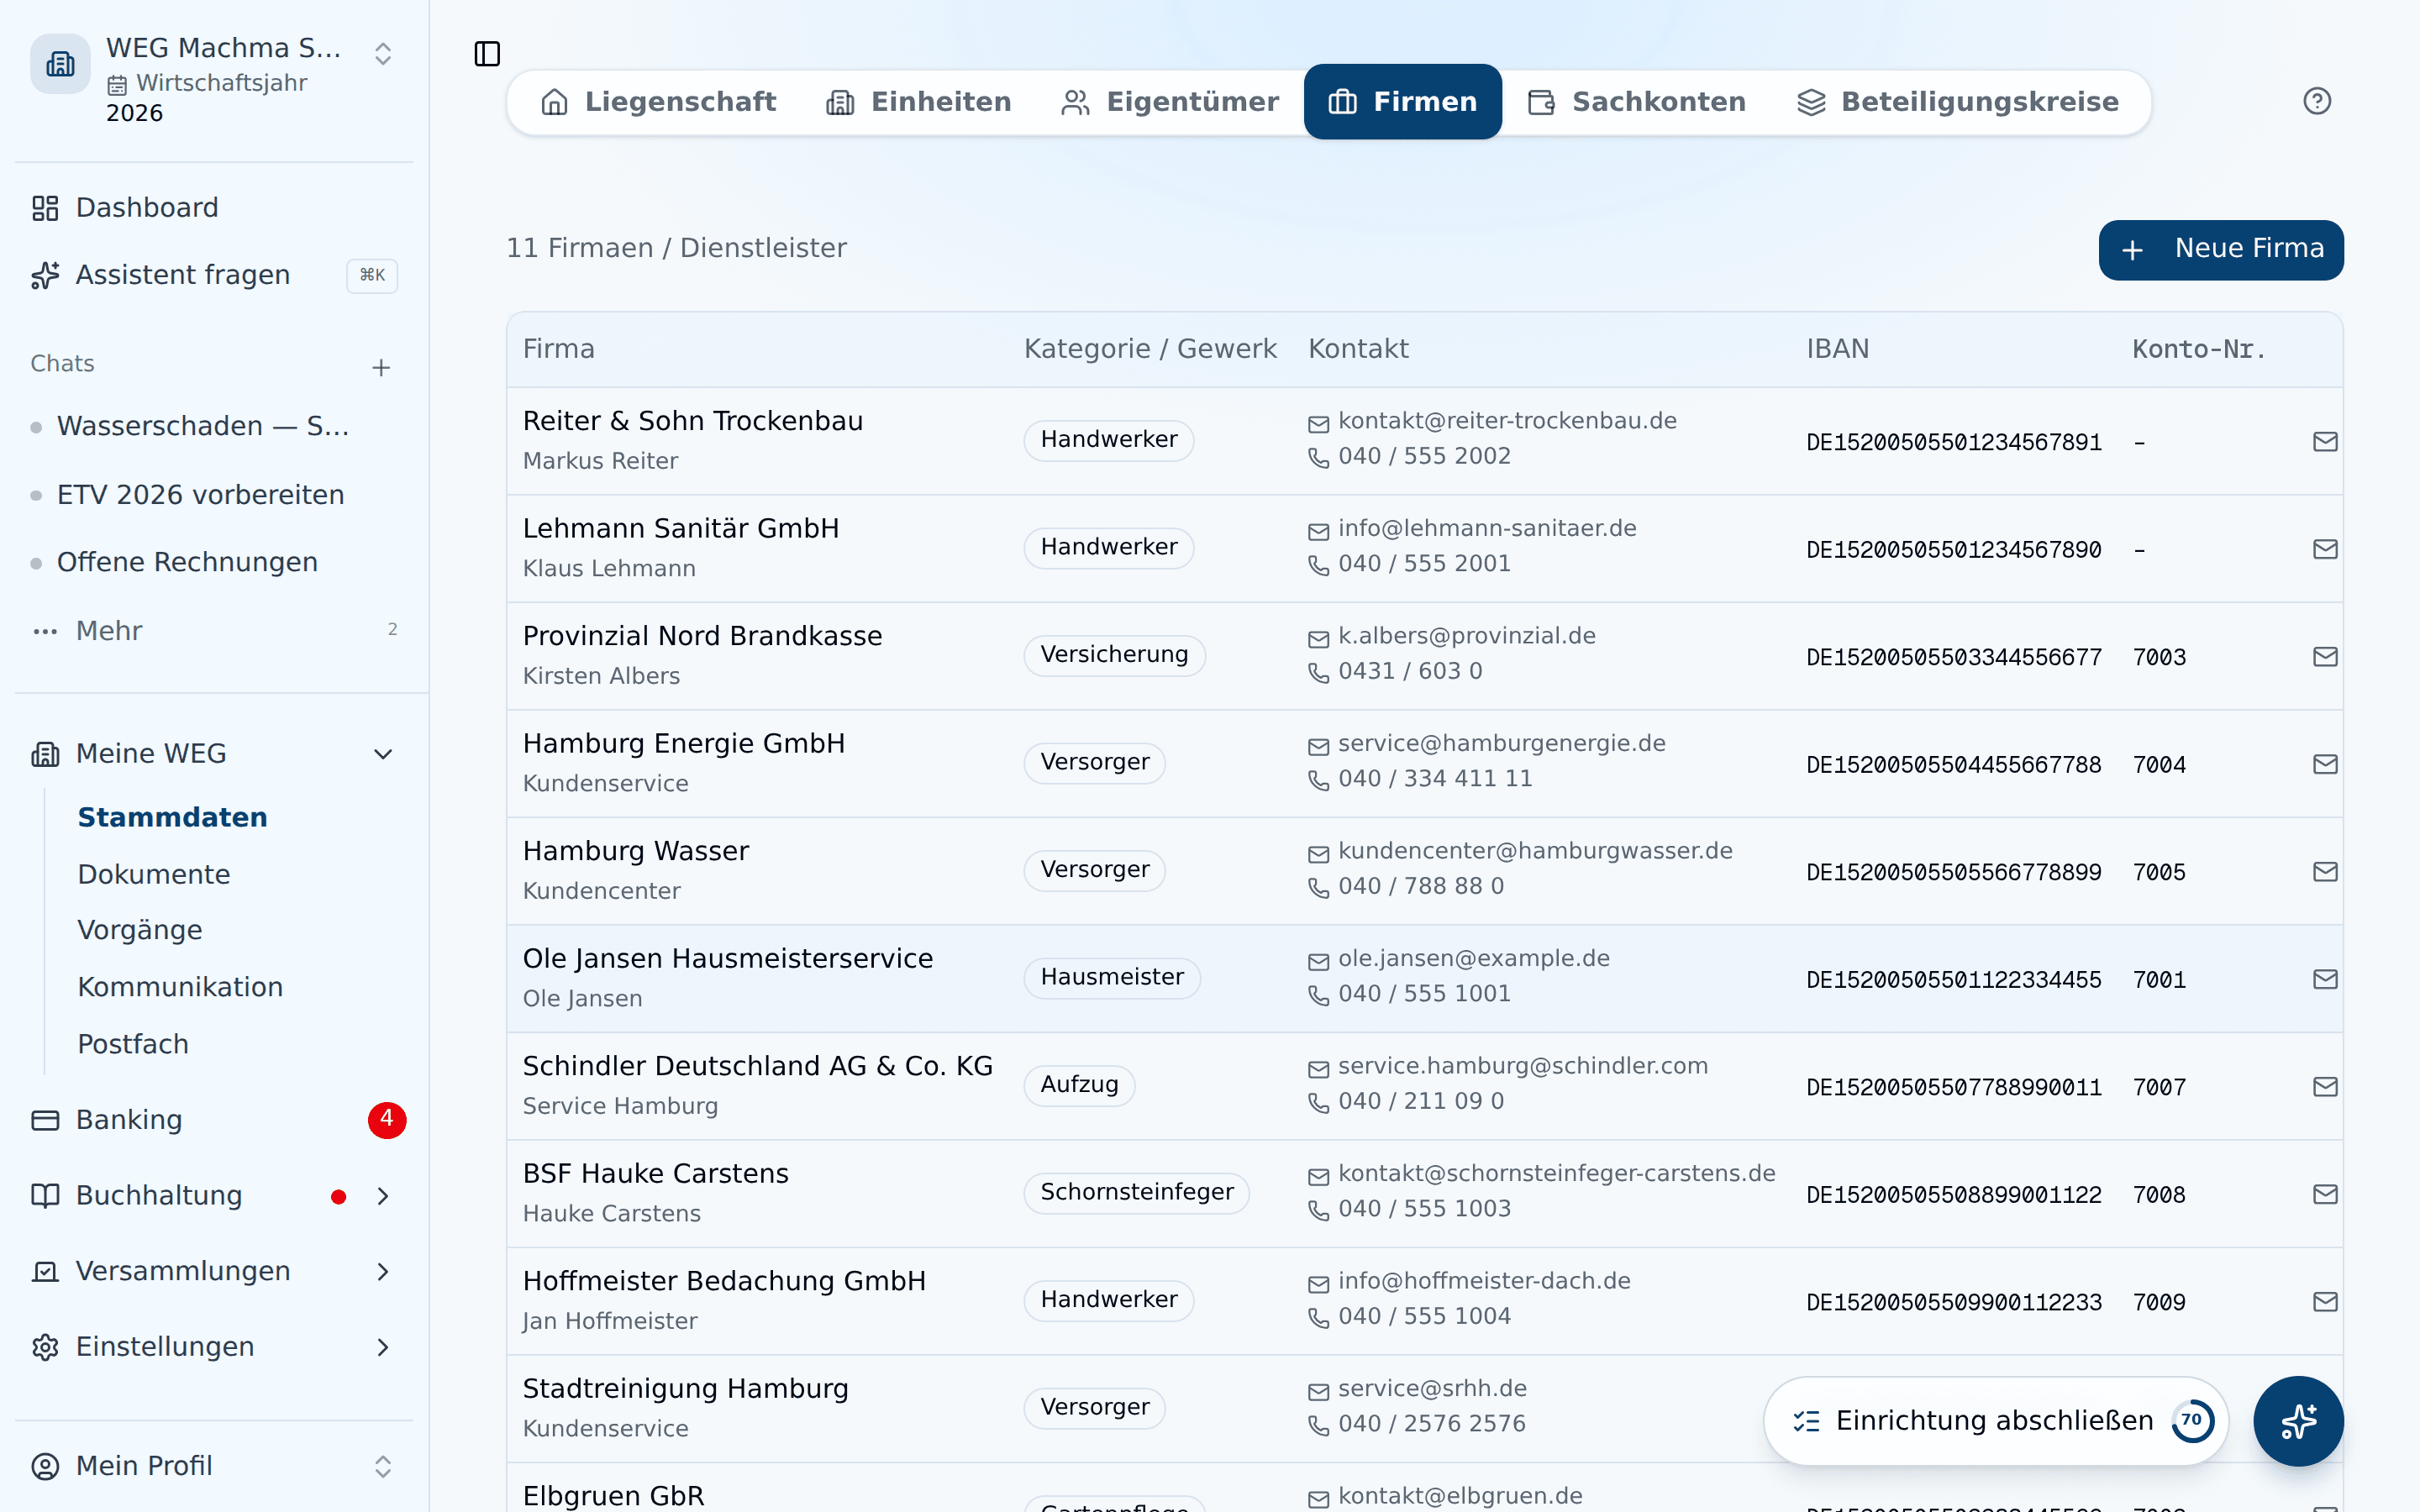Click phone icon beside 040 / 334 411 11
The height and width of the screenshot is (1512, 2420).
(x=1319, y=780)
